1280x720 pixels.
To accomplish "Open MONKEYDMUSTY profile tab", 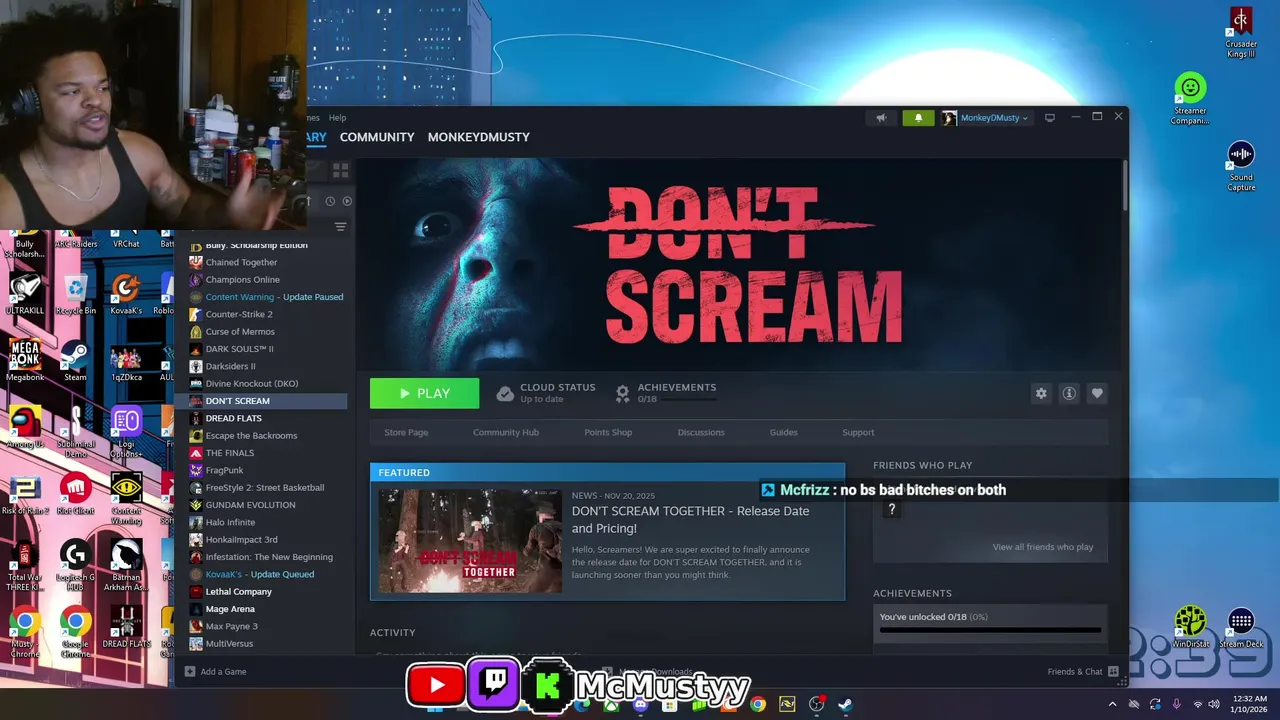I will [x=479, y=137].
